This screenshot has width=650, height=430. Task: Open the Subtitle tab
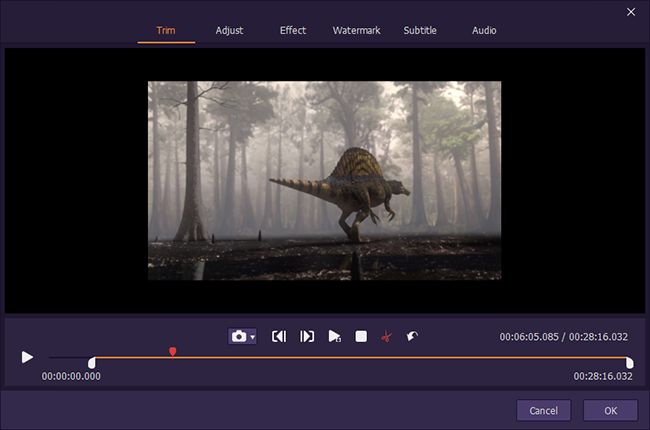tap(420, 30)
